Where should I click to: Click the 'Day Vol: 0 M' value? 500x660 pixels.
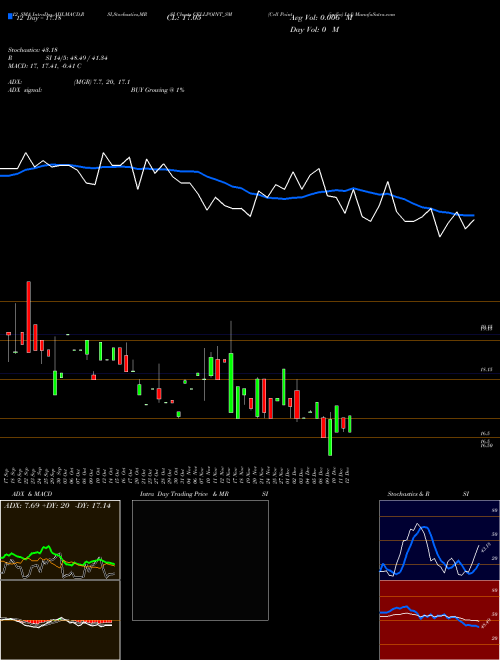(314, 30)
